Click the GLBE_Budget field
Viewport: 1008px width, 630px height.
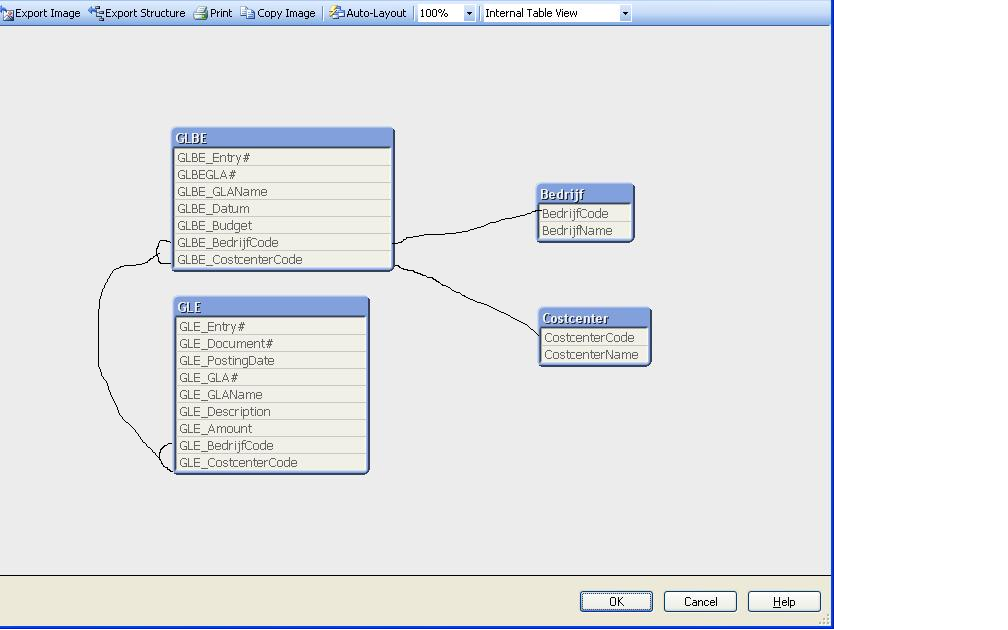(x=283, y=226)
